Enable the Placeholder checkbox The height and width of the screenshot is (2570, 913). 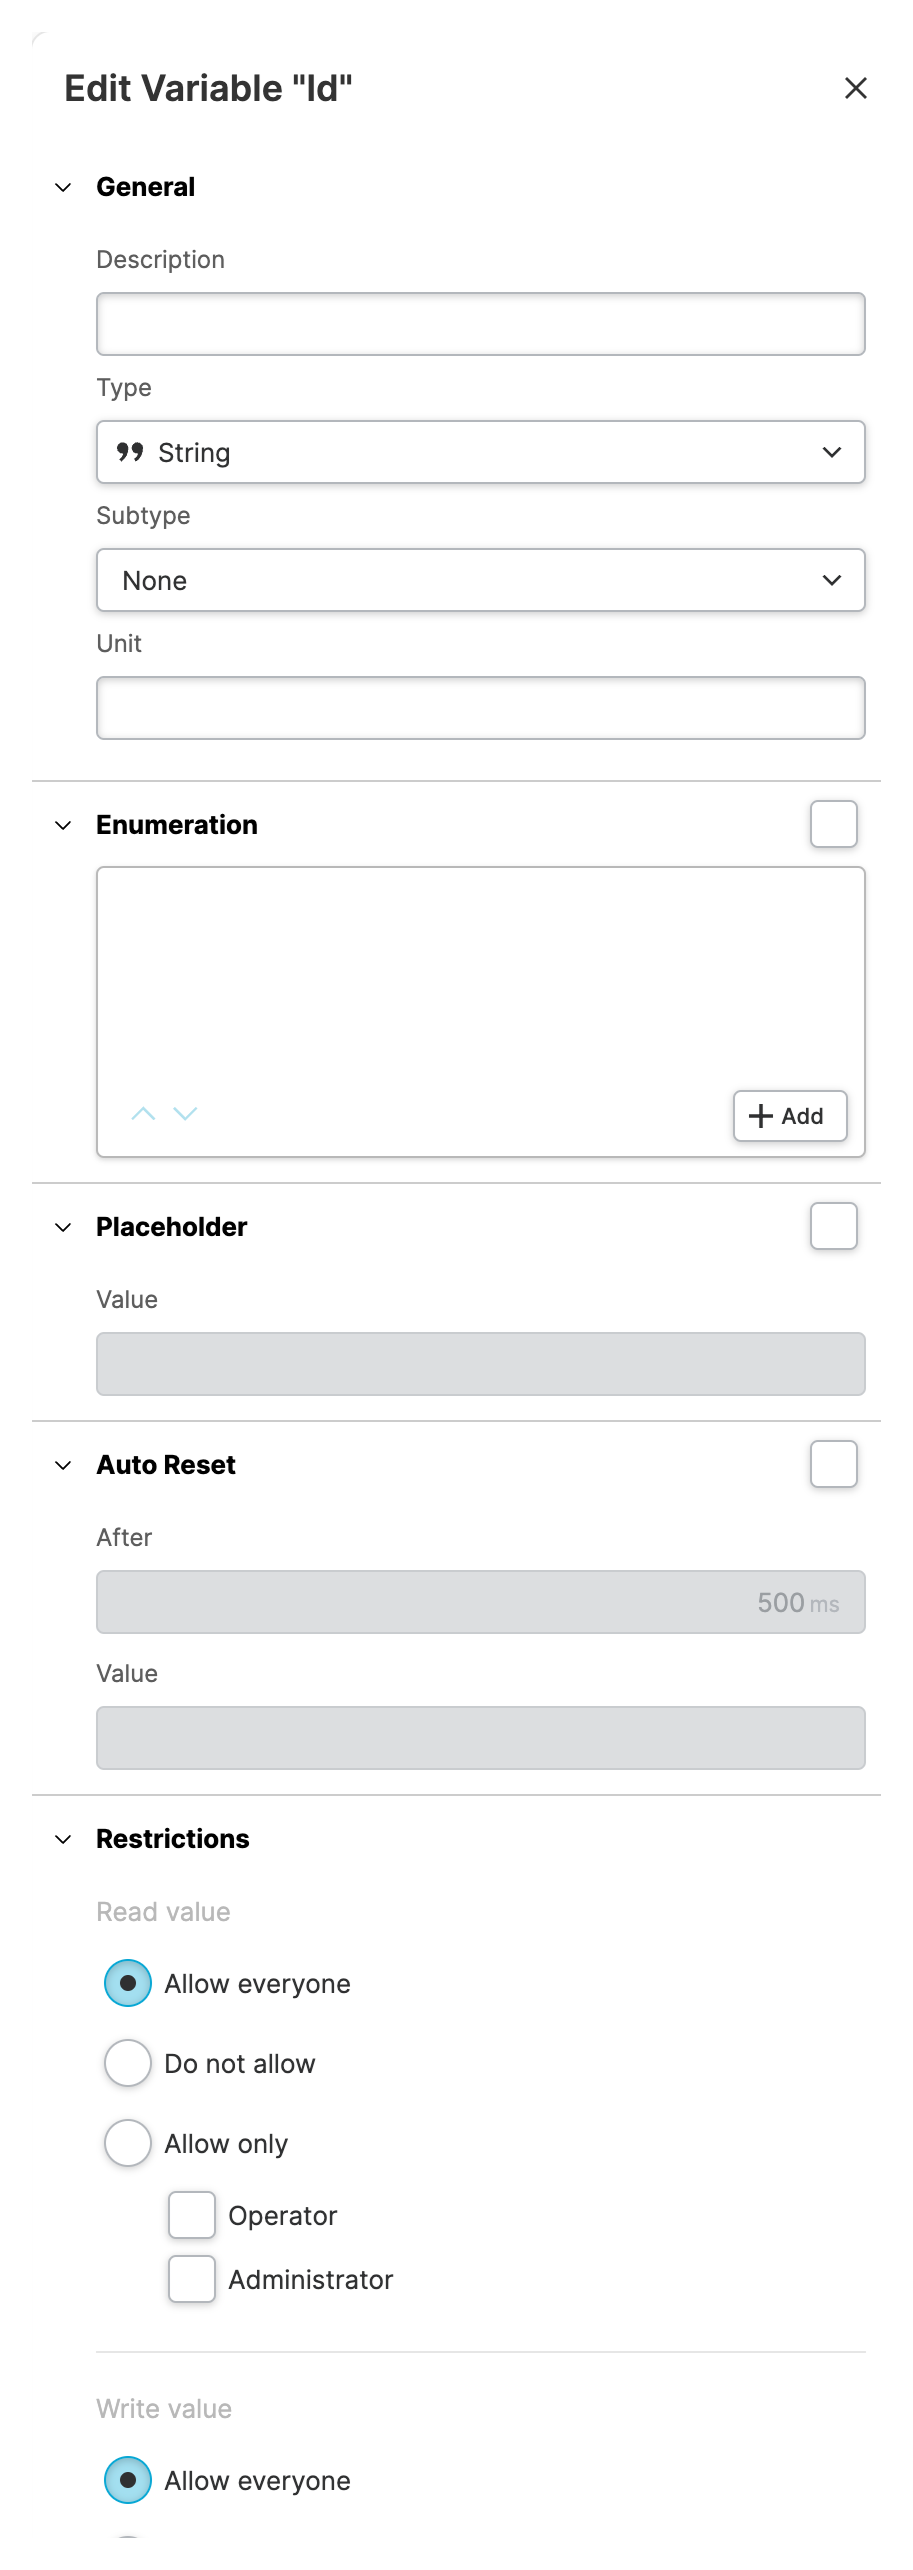click(833, 1226)
